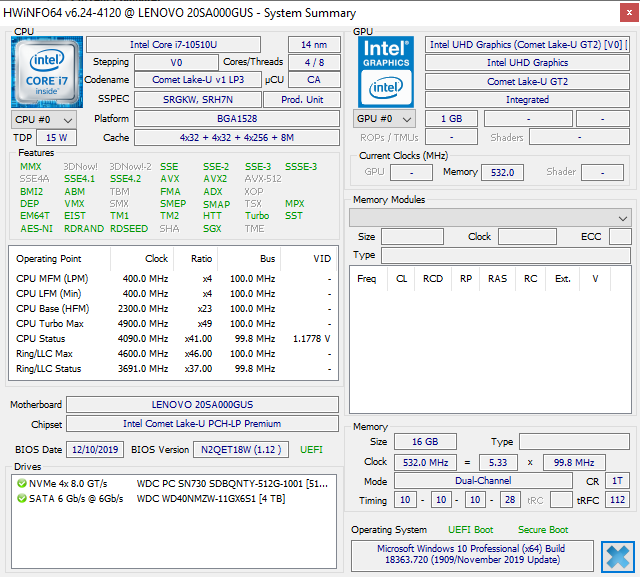The width and height of the screenshot is (640, 577).
Task: Click the Windows 10 Professional OS field
Action: pyautogui.click(x=472, y=555)
